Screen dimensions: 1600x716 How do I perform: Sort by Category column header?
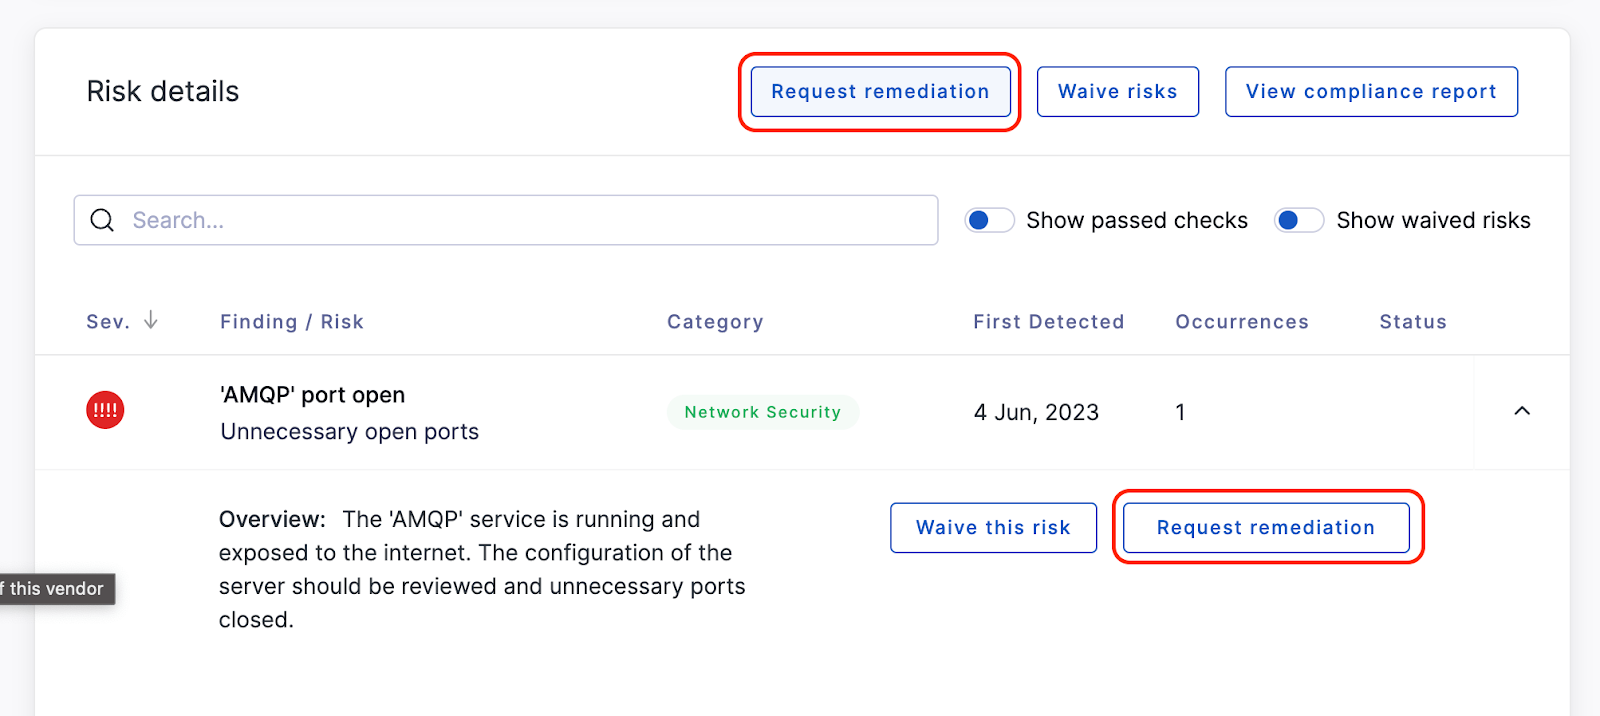(715, 322)
